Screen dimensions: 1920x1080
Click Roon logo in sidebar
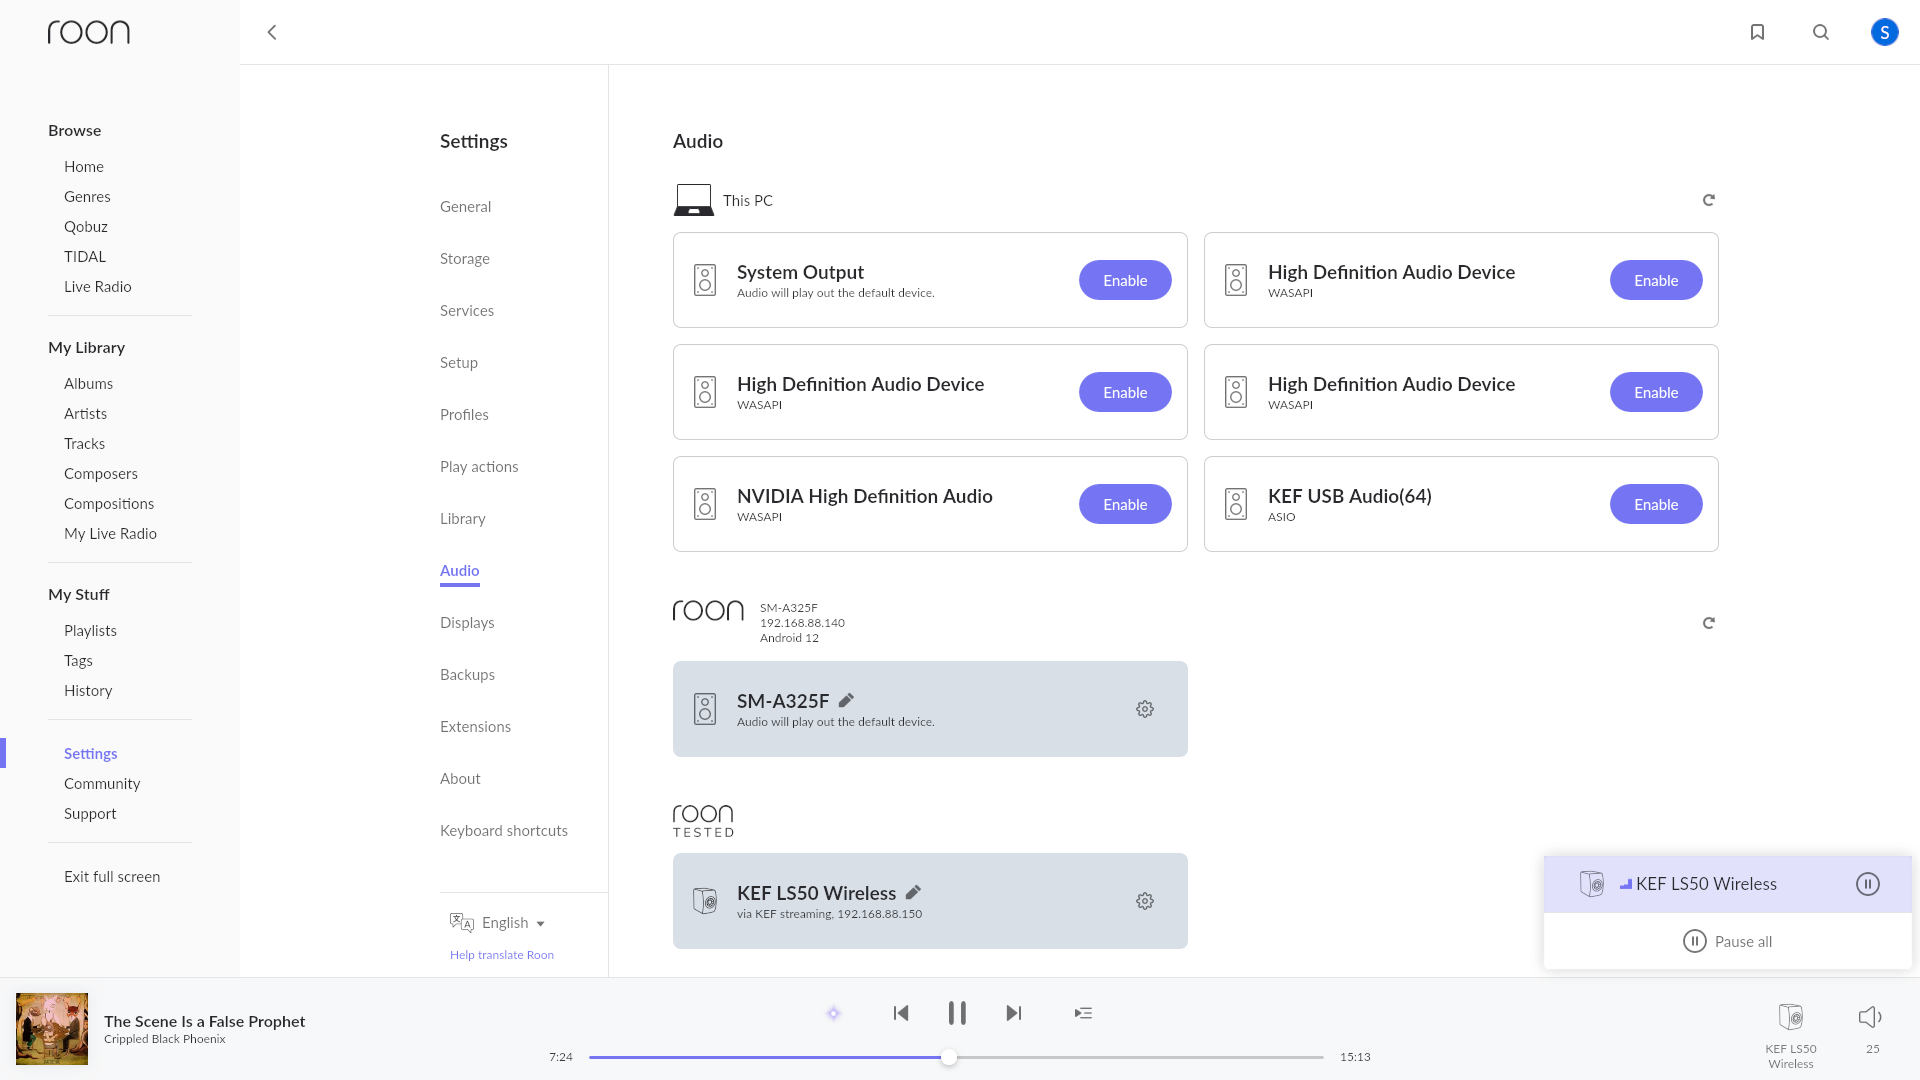coord(89,32)
